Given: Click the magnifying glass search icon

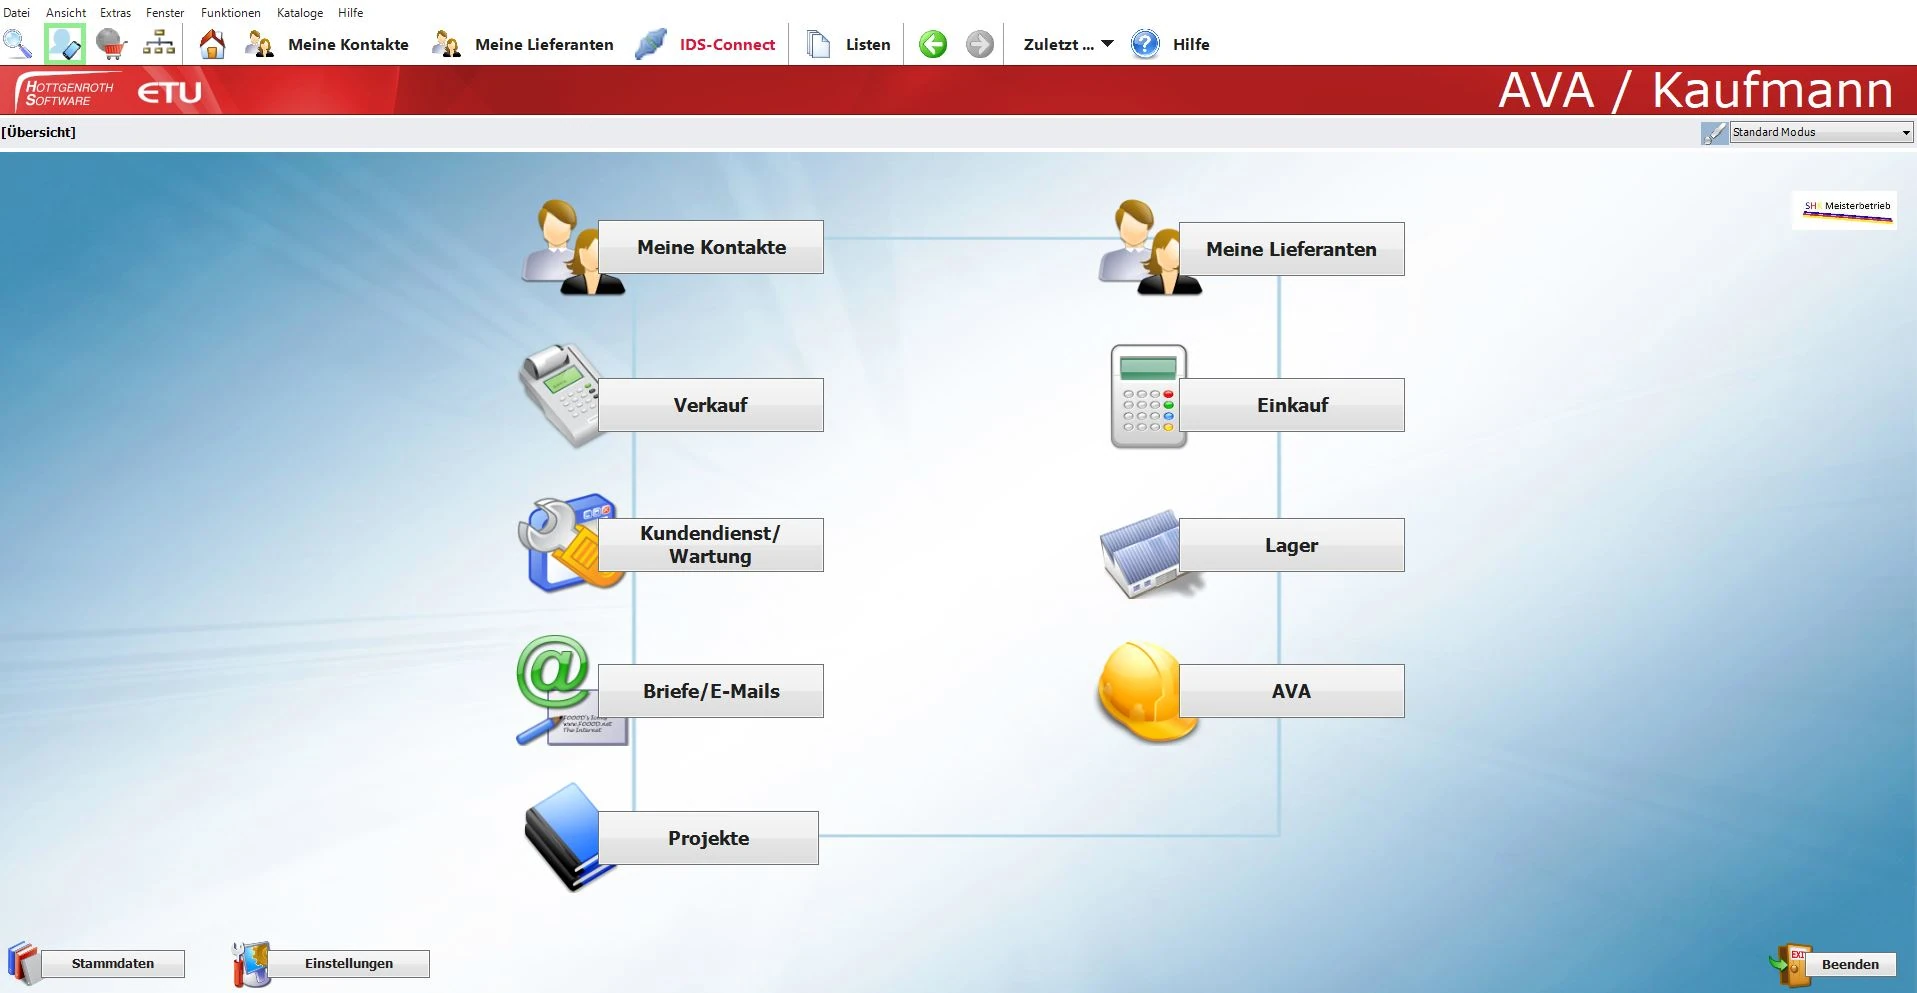Looking at the screenshot, I should pyautogui.click(x=17, y=44).
